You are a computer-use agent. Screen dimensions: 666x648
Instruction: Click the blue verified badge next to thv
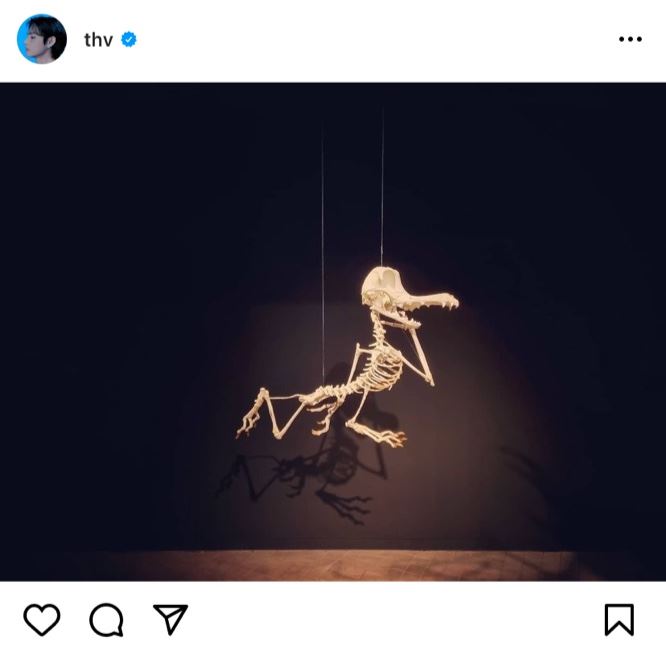129,39
